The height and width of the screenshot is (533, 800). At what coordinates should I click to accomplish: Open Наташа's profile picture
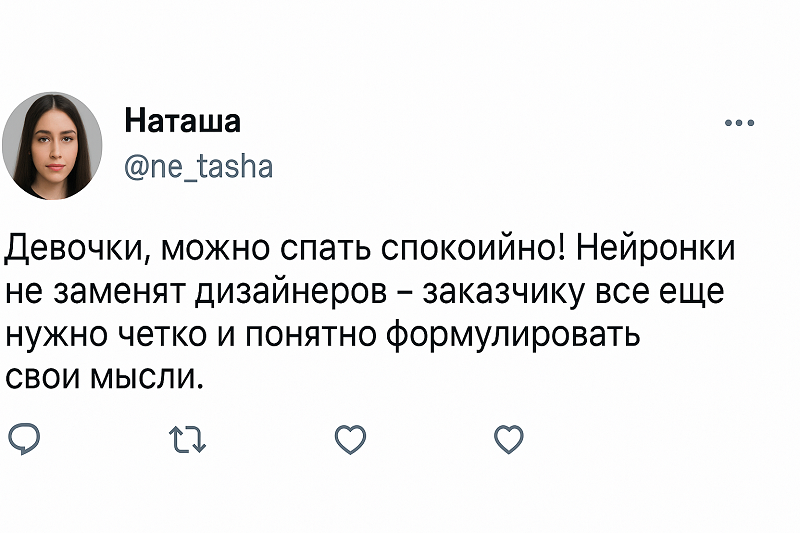coord(52,146)
